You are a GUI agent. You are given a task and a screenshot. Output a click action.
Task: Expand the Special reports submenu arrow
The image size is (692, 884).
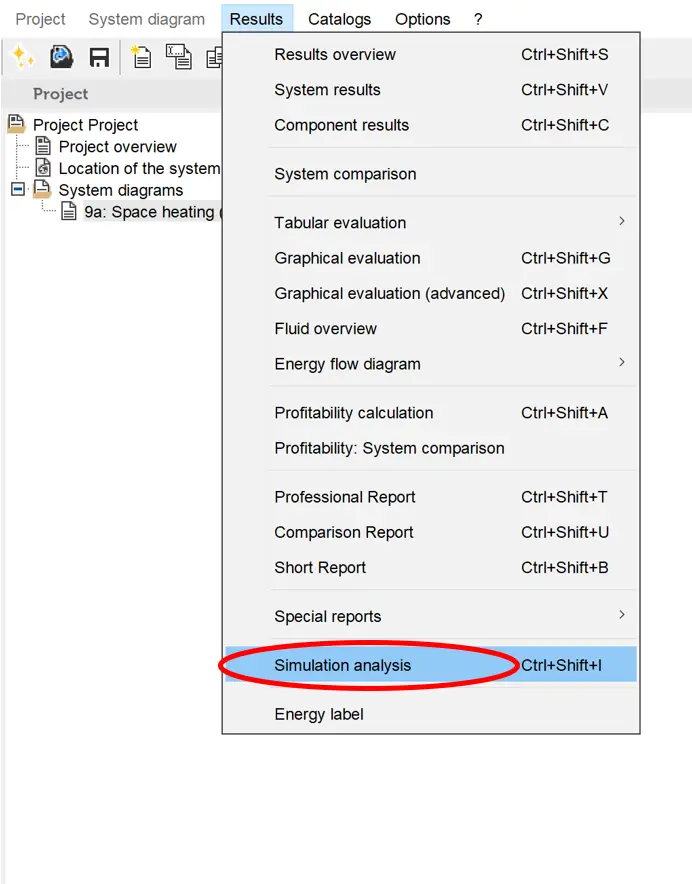(x=621, y=615)
